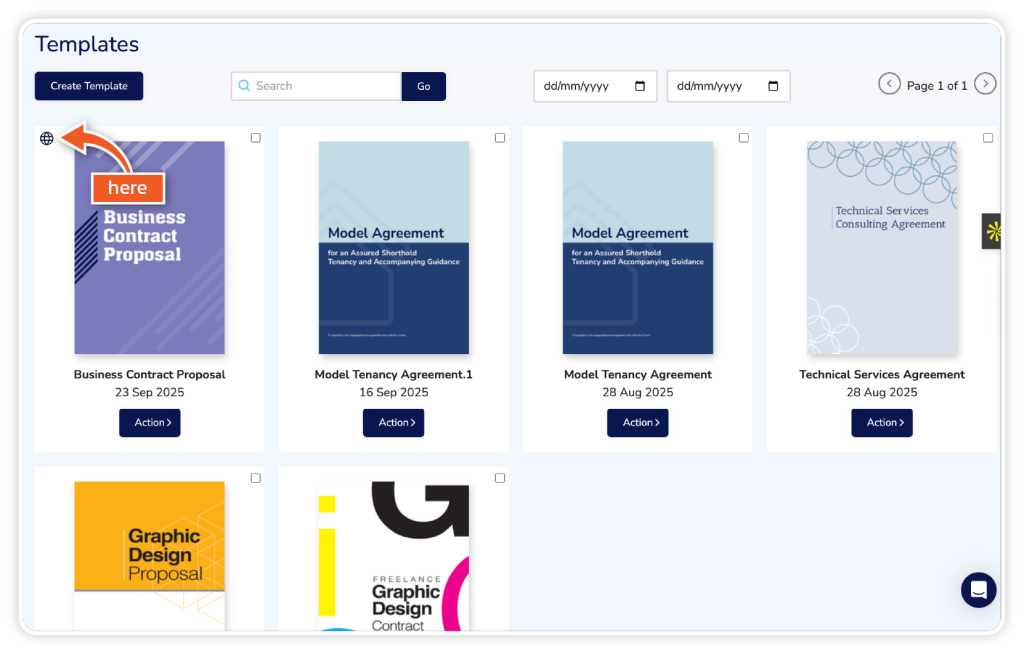The image size is (1024, 654).
Task: Open the Freelance Graphic Design Contract thumbnail
Action: point(394,555)
